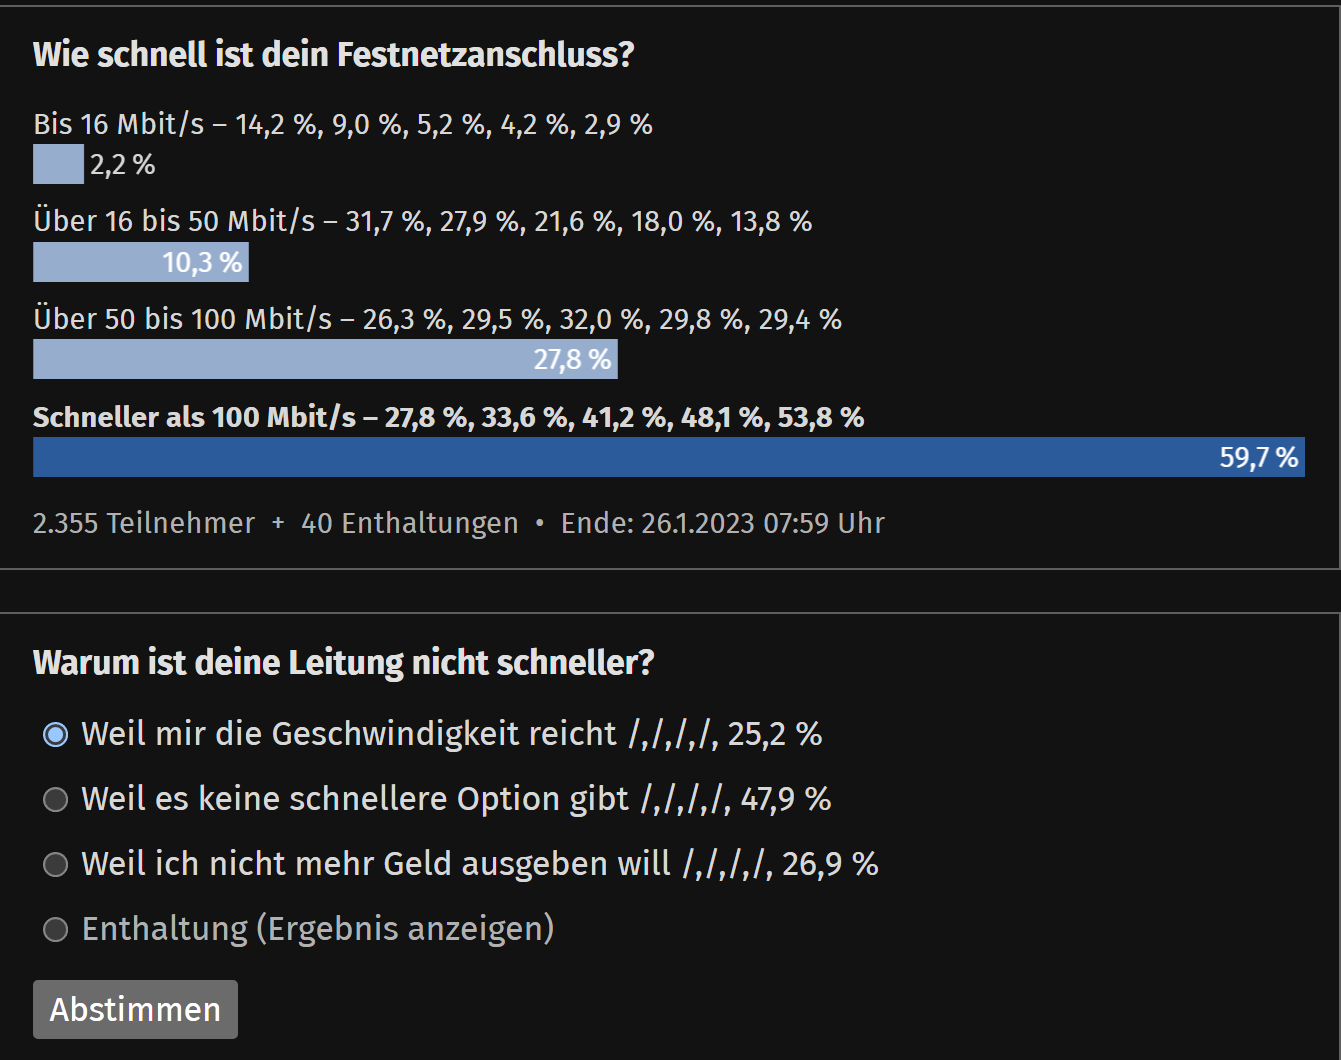Click the 'Bis 16 Mbit/s' option label

click(x=118, y=124)
